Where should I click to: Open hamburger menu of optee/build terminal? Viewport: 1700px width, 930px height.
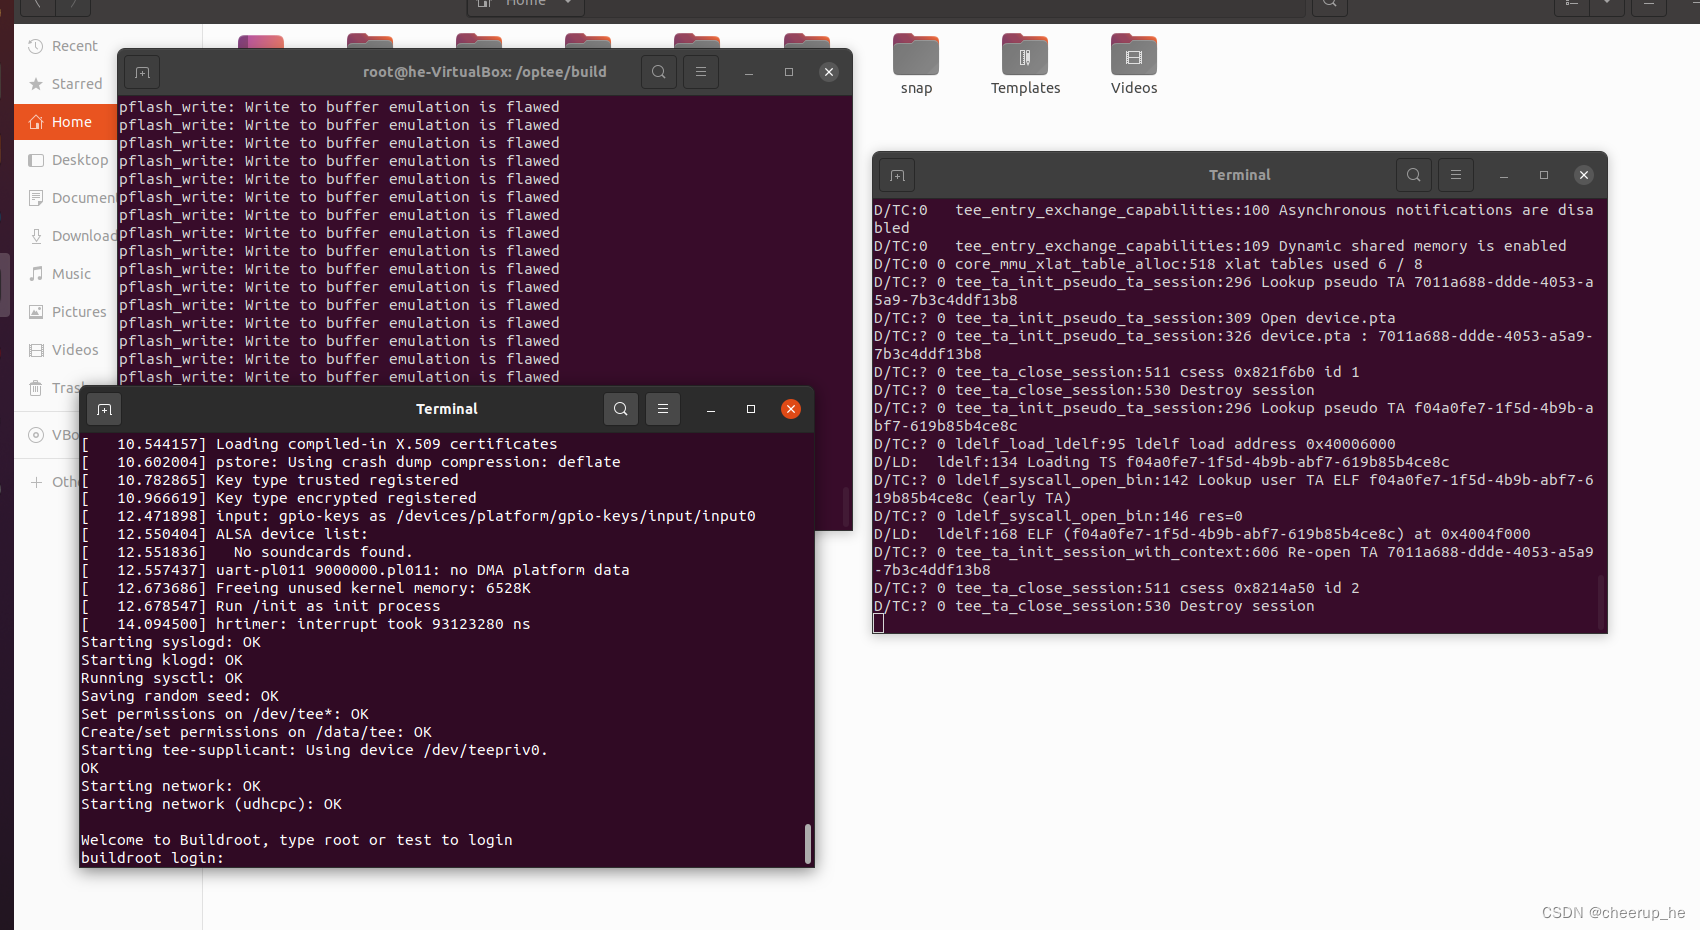(x=701, y=72)
